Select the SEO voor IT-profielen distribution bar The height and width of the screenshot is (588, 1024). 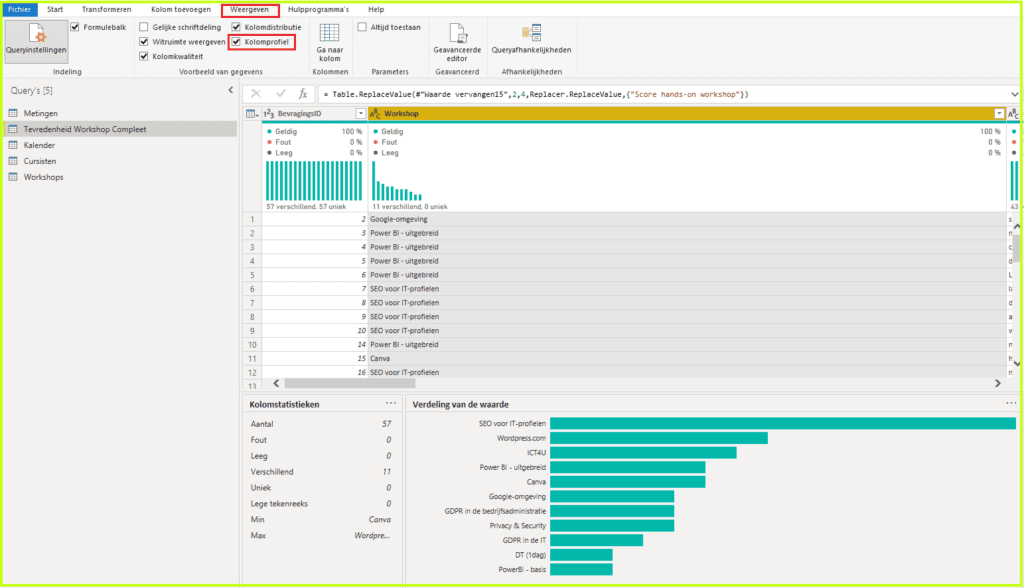(783, 423)
